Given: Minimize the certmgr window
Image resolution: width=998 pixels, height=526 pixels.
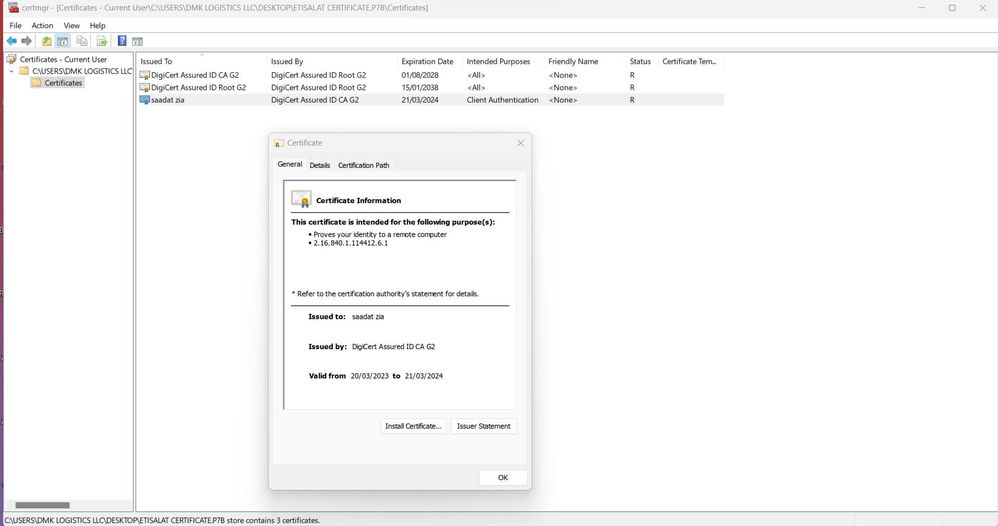Looking at the screenshot, I should pos(922,8).
